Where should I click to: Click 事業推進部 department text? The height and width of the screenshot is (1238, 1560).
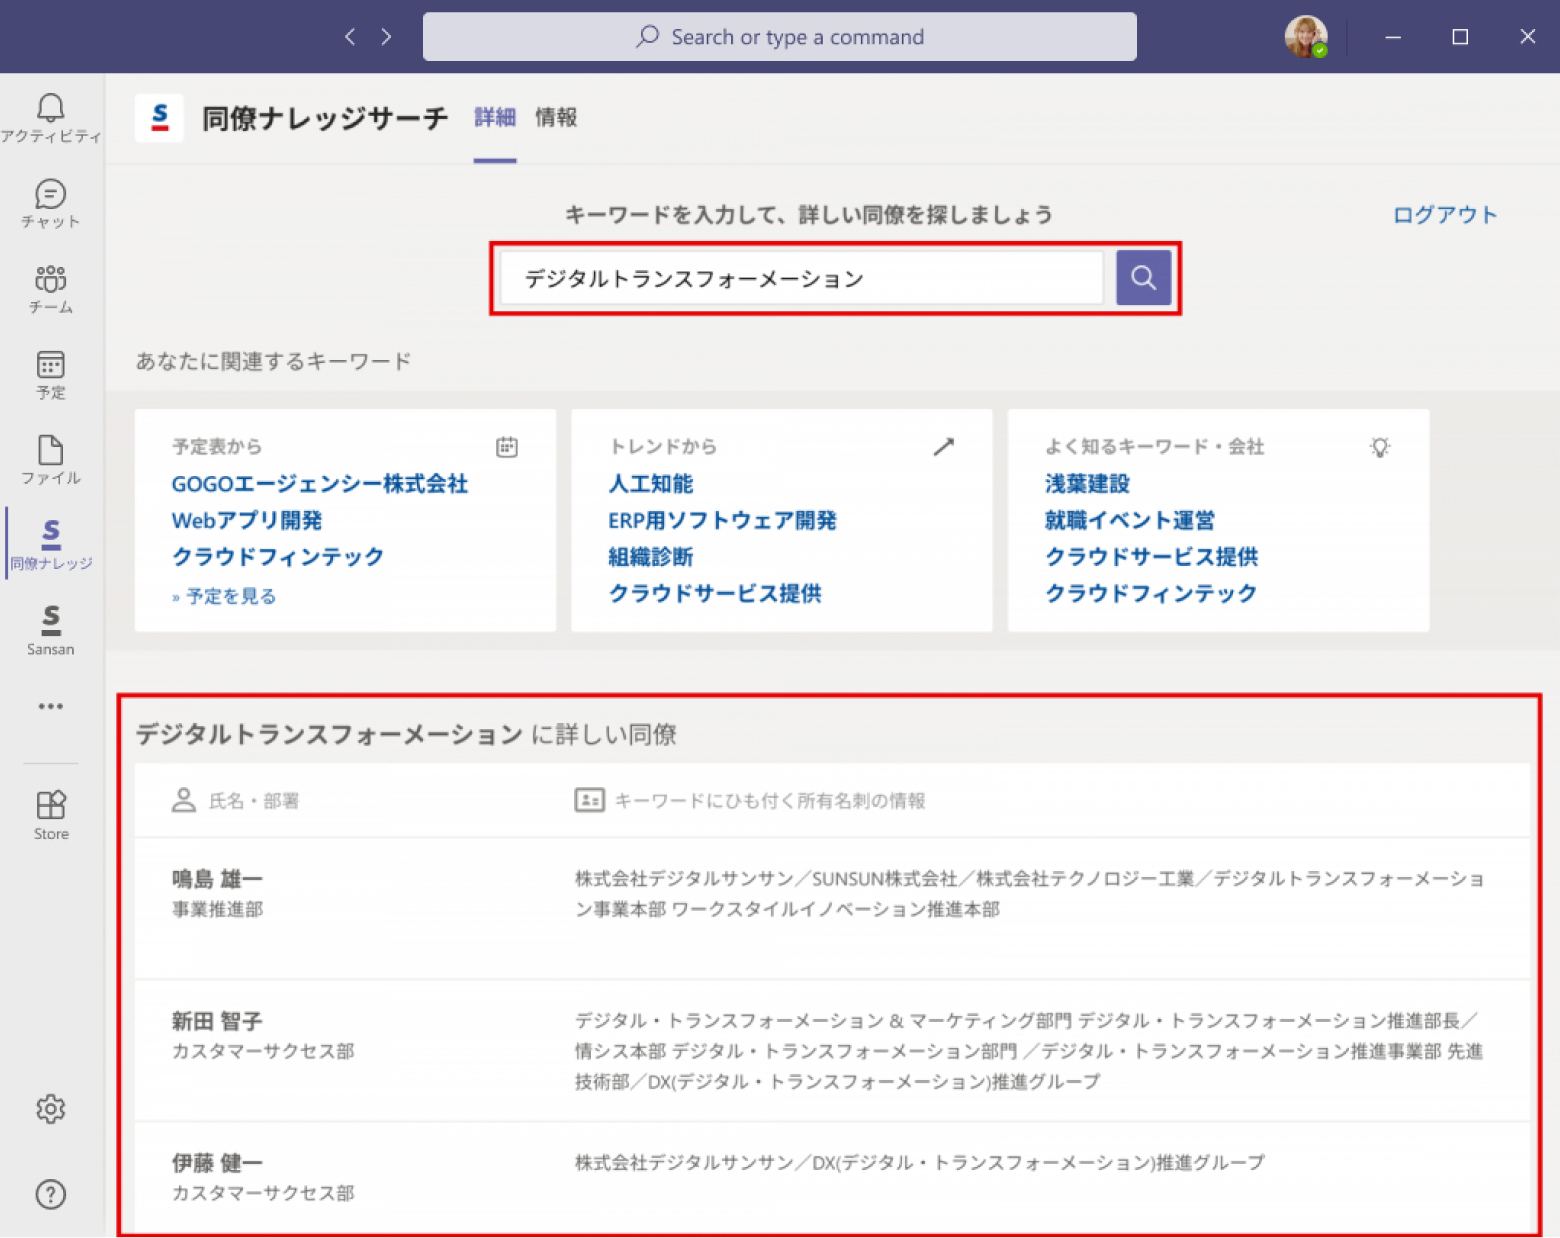point(217,909)
